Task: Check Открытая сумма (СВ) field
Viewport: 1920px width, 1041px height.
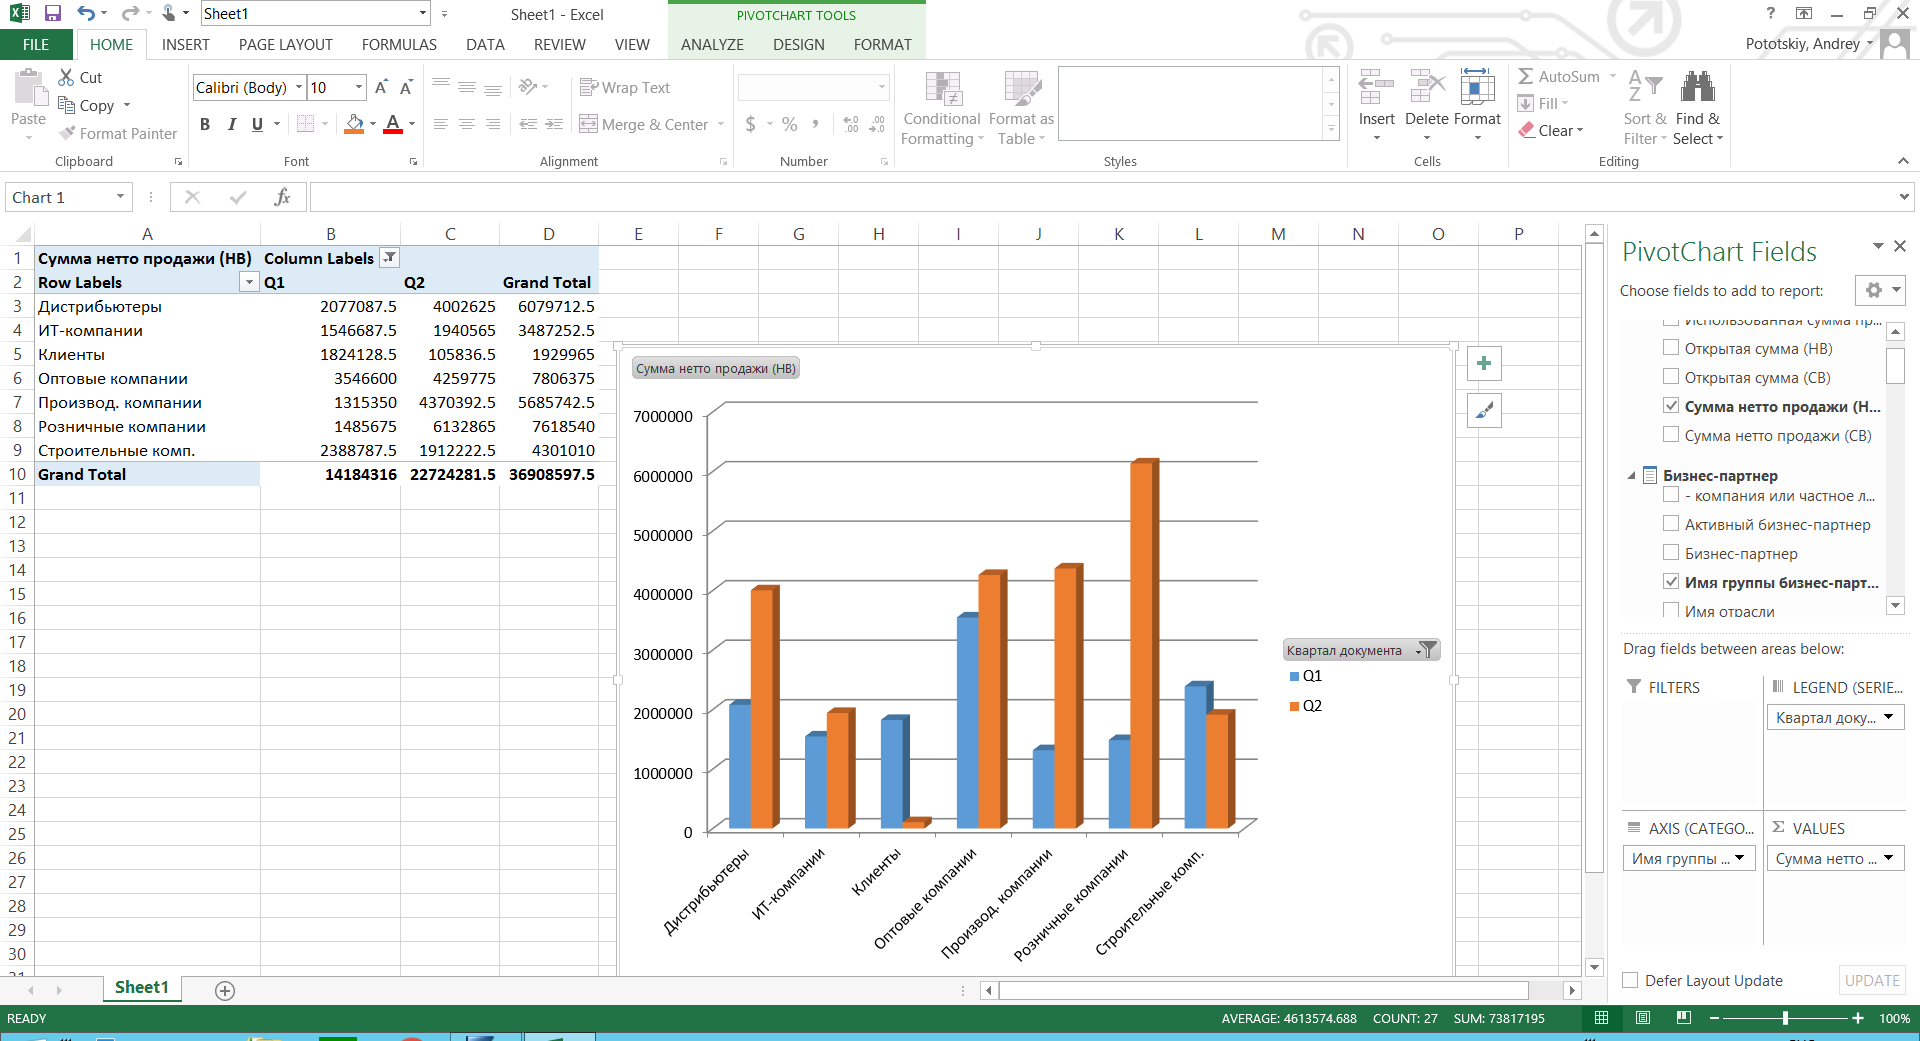Action: tap(1670, 377)
